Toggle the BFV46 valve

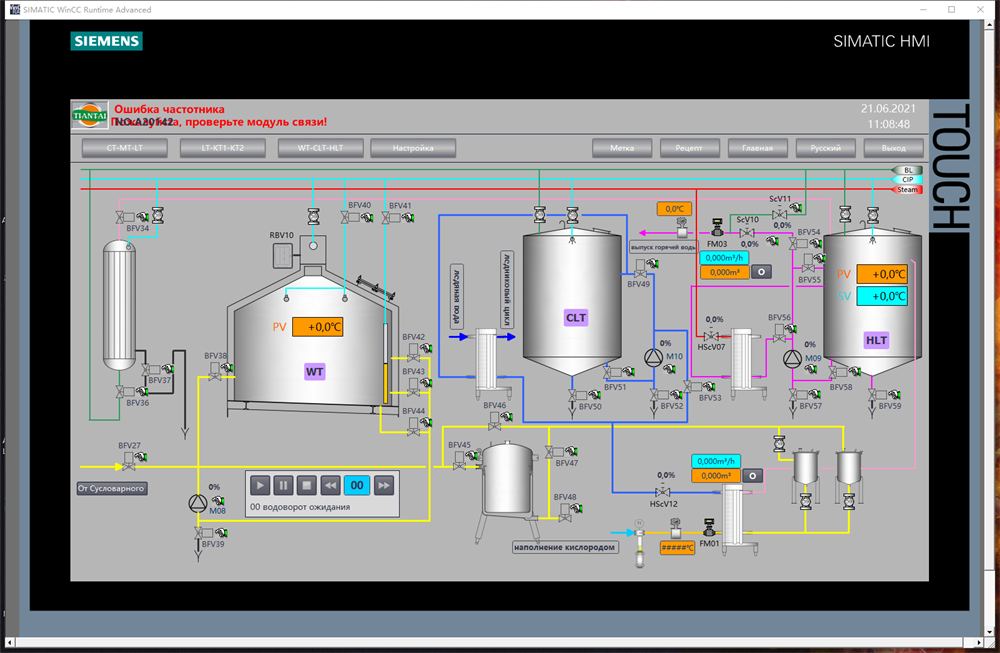pos(494,421)
